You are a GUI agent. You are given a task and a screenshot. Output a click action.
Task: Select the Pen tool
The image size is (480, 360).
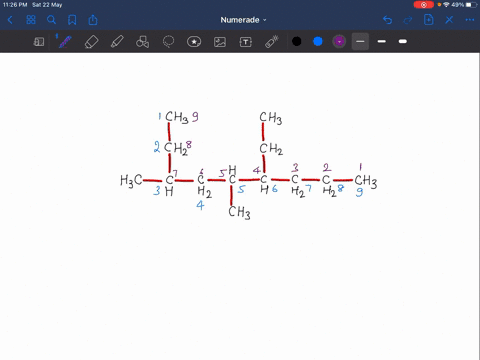[65, 42]
